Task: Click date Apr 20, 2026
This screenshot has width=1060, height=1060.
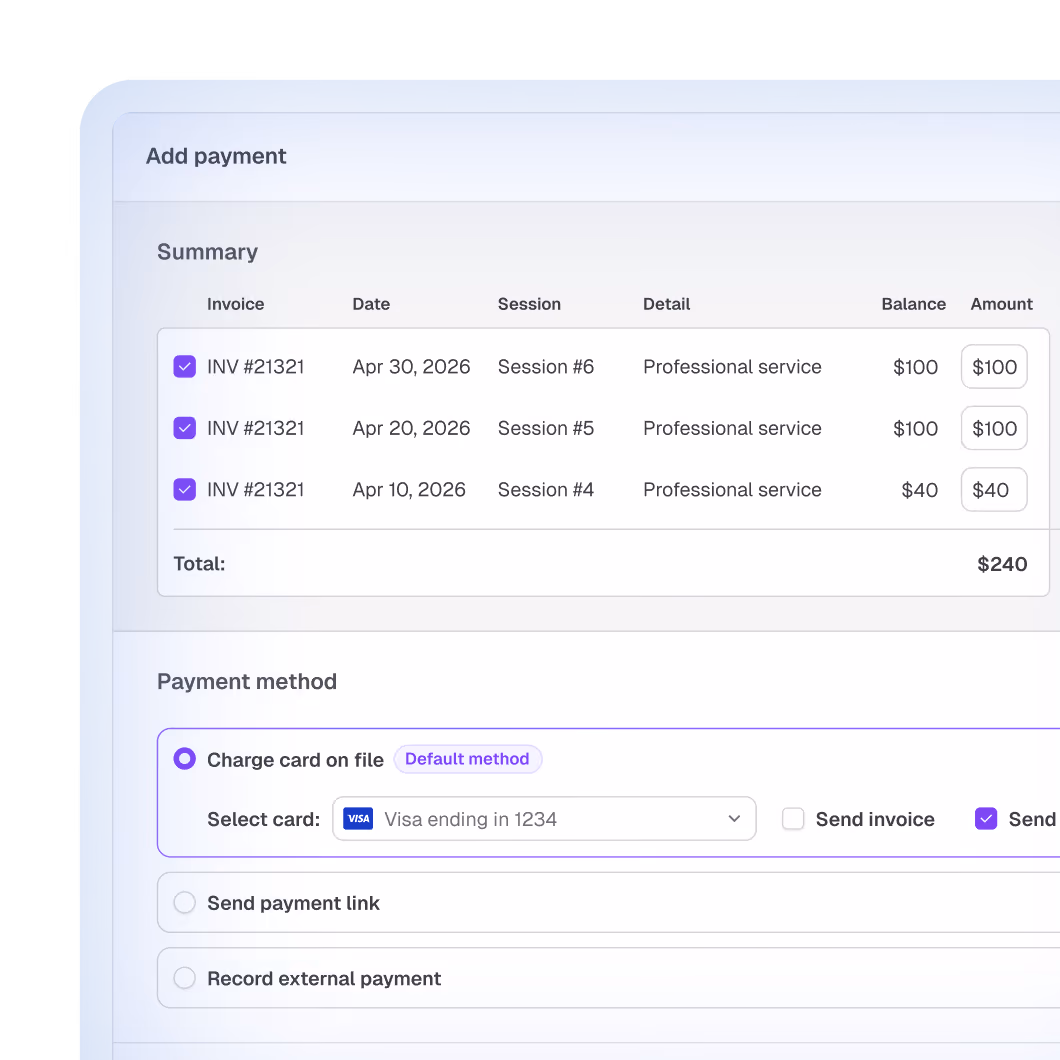Action: click(x=411, y=429)
